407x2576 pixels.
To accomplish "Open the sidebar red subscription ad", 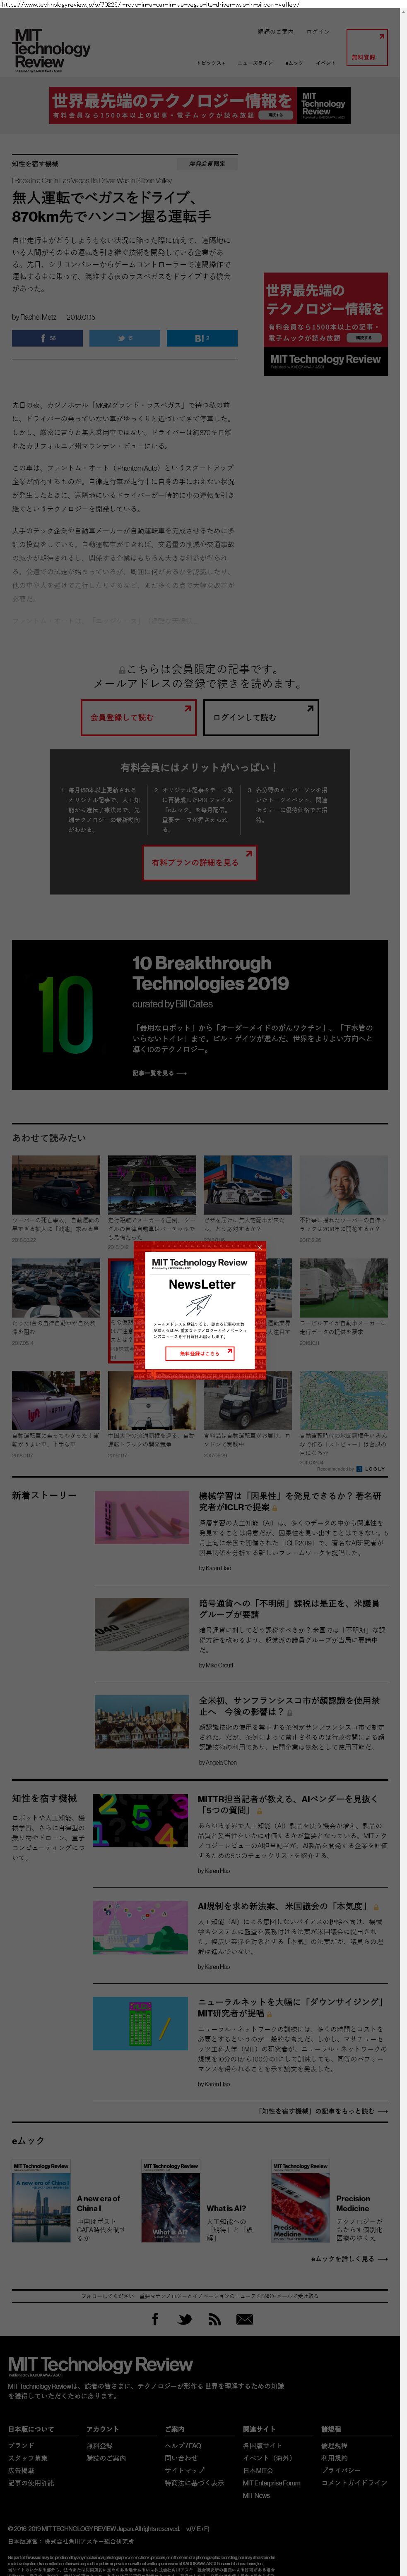I will click(x=325, y=324).
